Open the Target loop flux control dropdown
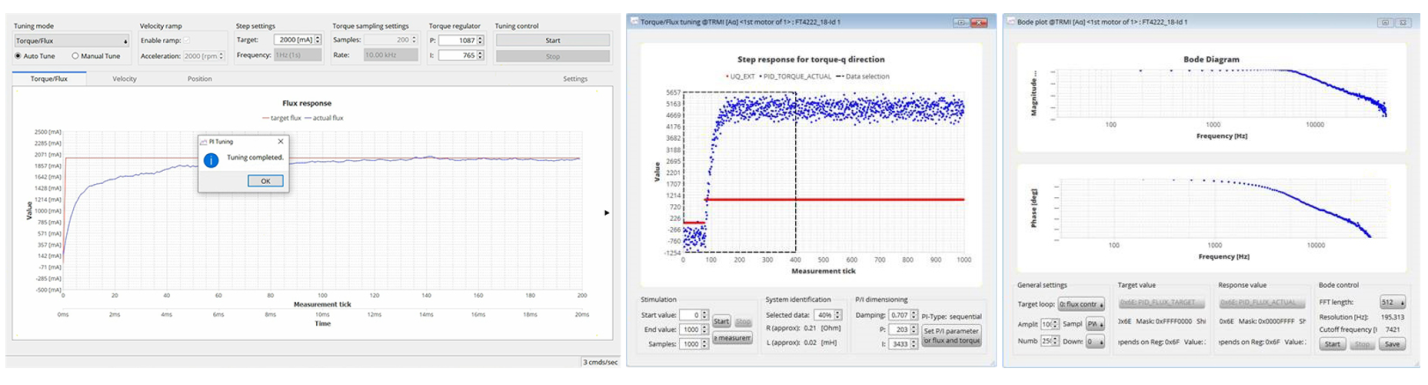 tap(1081, 304)
